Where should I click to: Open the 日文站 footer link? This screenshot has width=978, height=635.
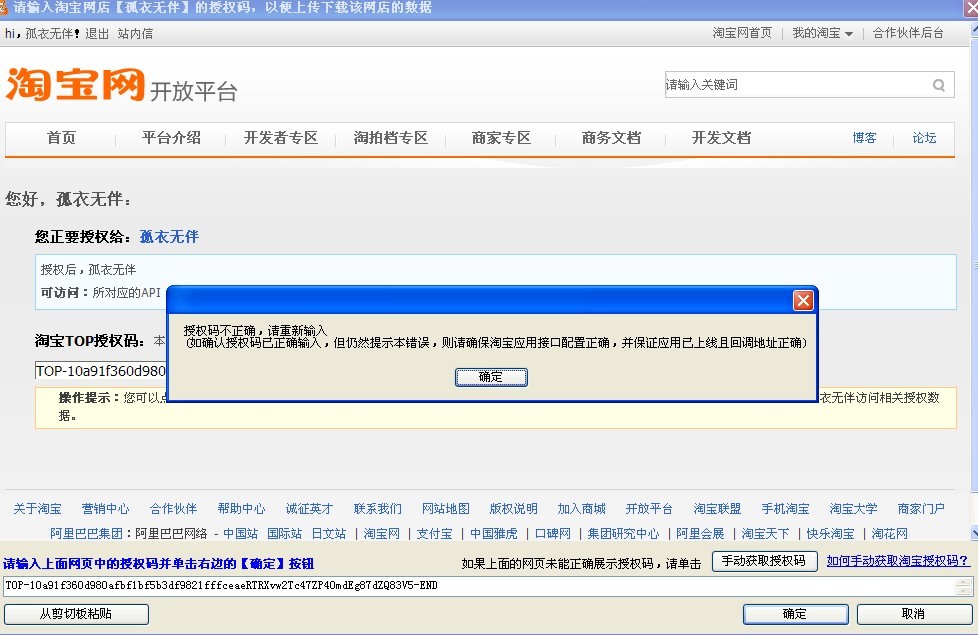(329, 534)
